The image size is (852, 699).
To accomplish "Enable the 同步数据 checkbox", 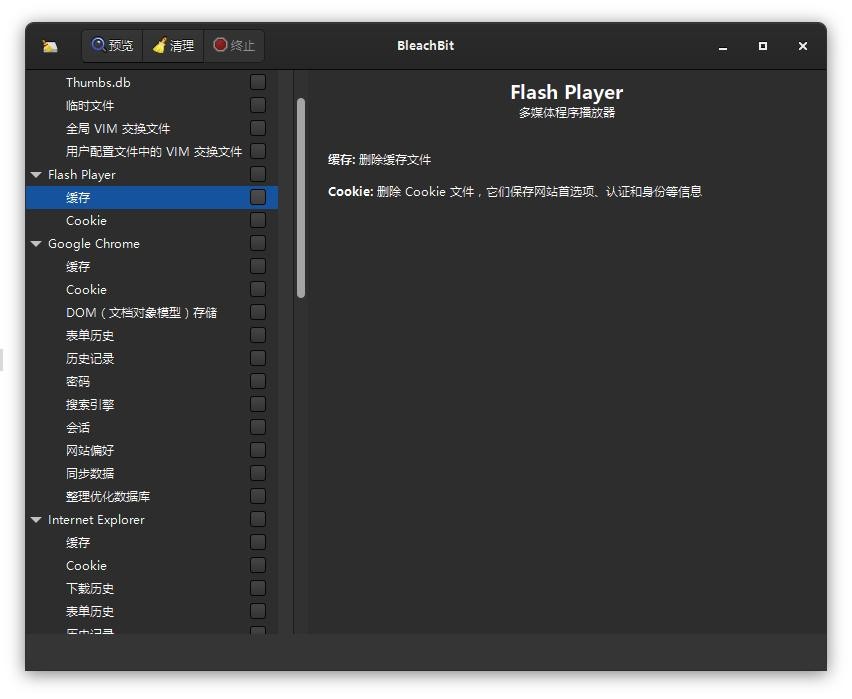I will 258,474.
